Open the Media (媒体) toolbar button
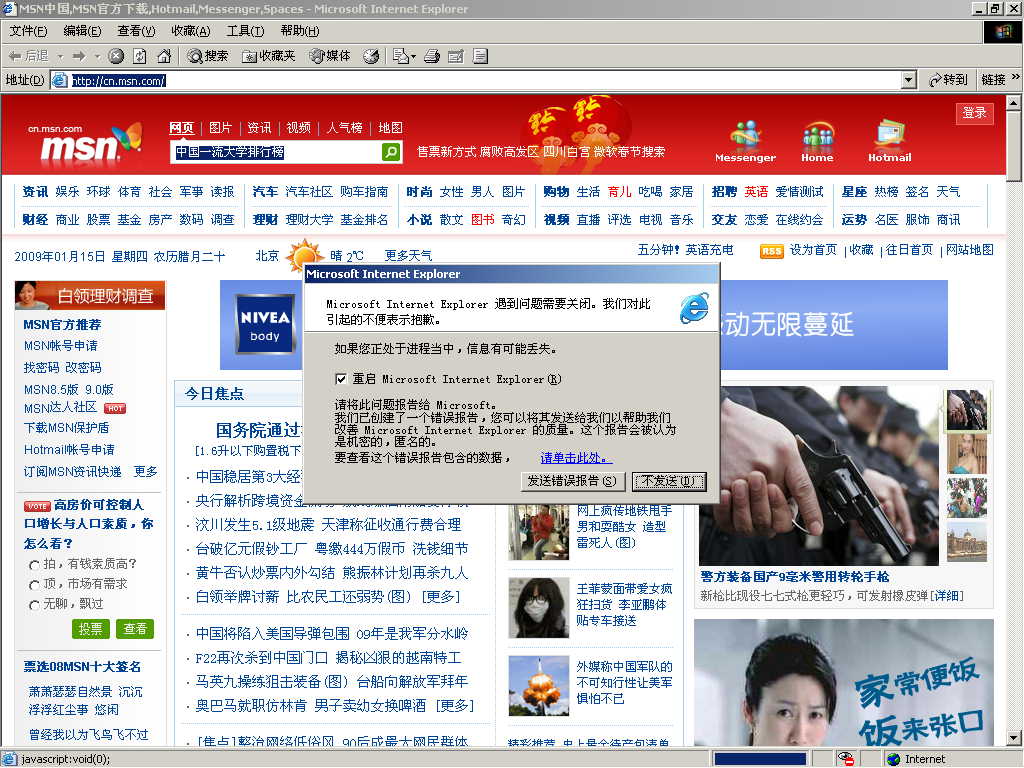Viewport: 1024px width, 768px height. coord(330,56)
